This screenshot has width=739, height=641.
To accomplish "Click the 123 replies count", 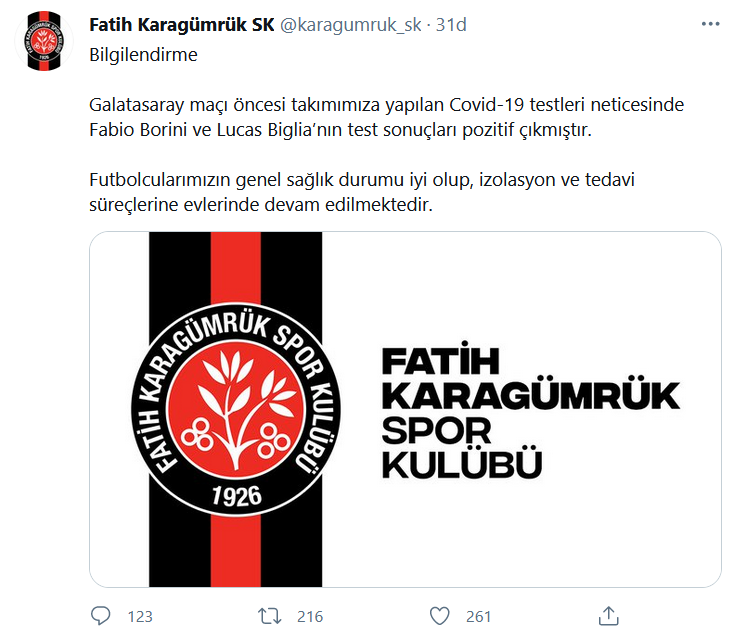I will click(x=140, y=616).
